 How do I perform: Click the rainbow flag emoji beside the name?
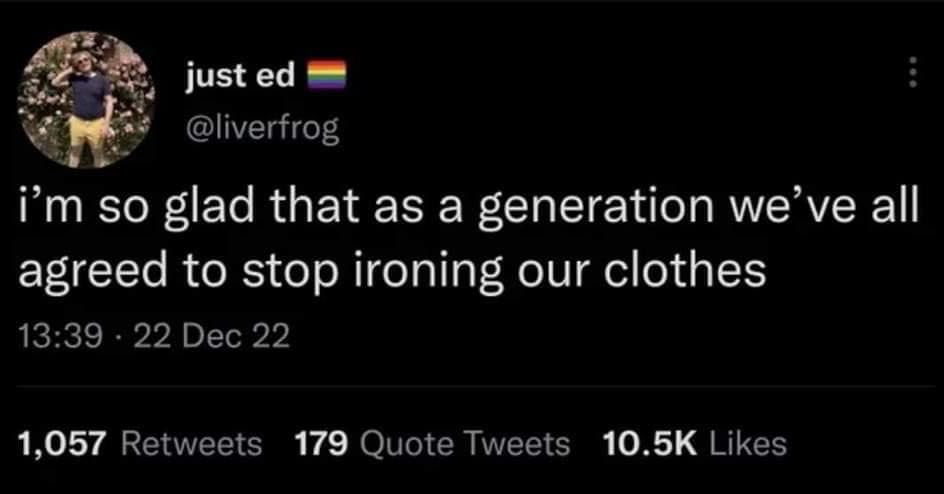[324, 77]
